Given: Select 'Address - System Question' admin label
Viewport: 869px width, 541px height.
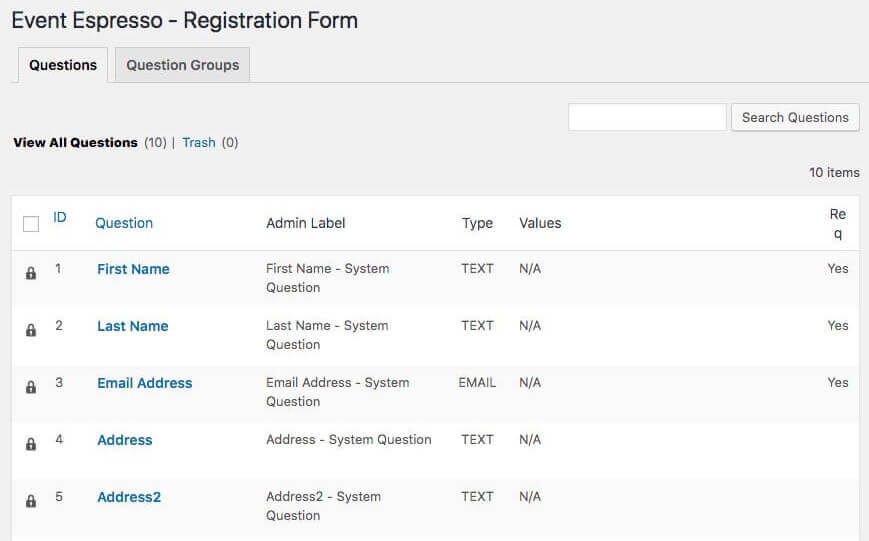Looking at the screenshot, I should [x=349, y=440].
